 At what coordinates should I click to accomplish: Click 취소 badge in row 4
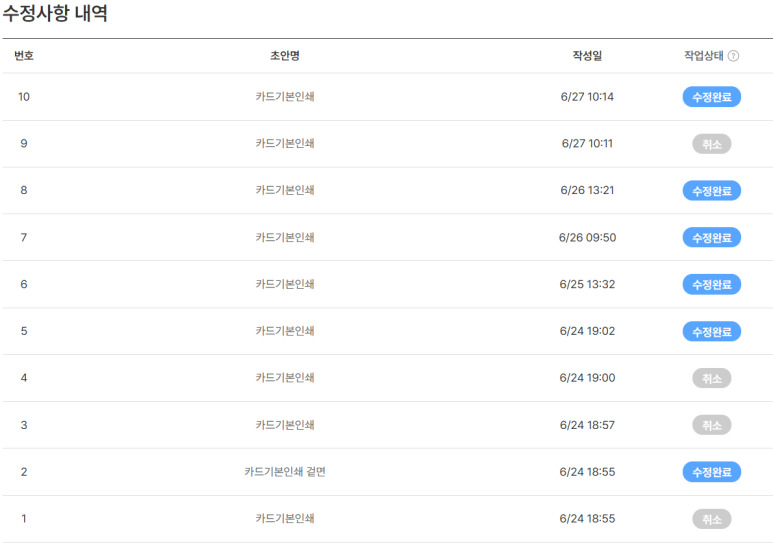coord(711,378)
